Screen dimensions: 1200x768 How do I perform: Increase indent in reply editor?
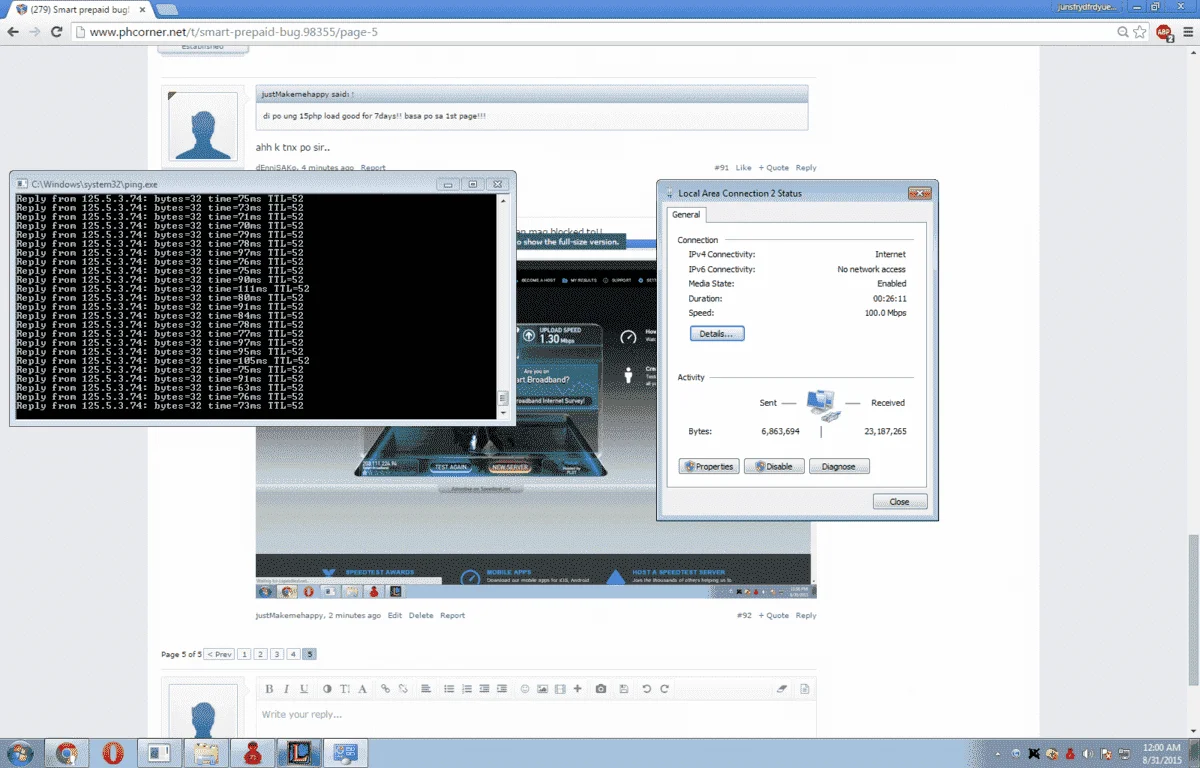(501, 689)
